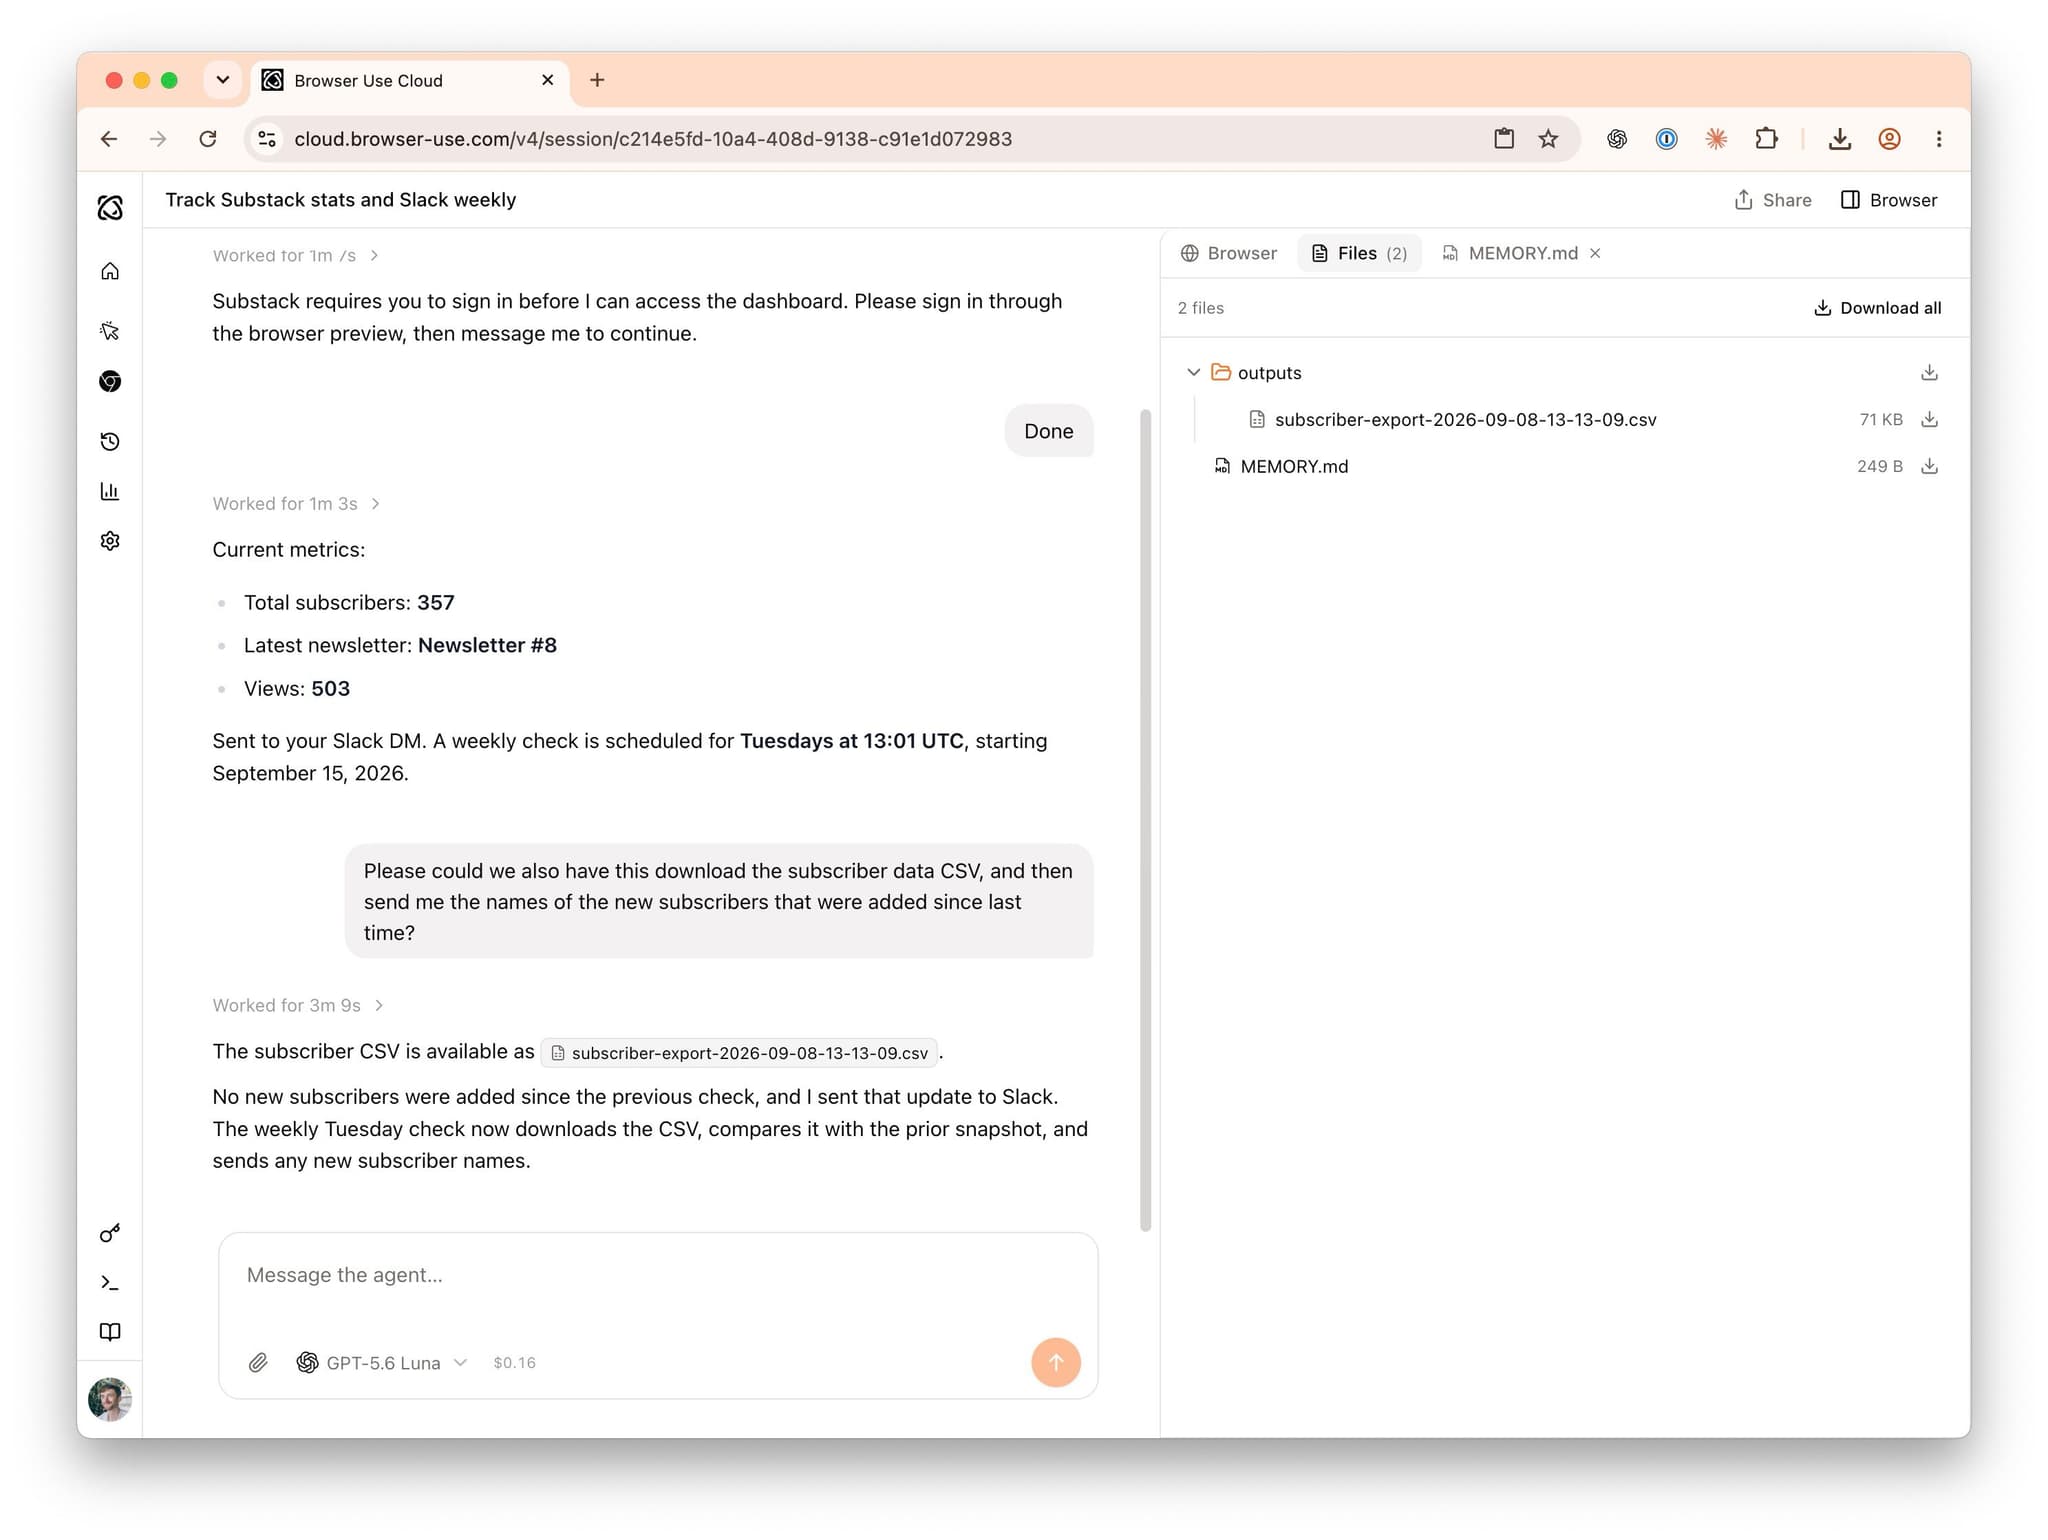The height and width of the screenshot is (1540, 2048).
Task: Click the Done message bubble
Action: click(x=1049, y=431)
